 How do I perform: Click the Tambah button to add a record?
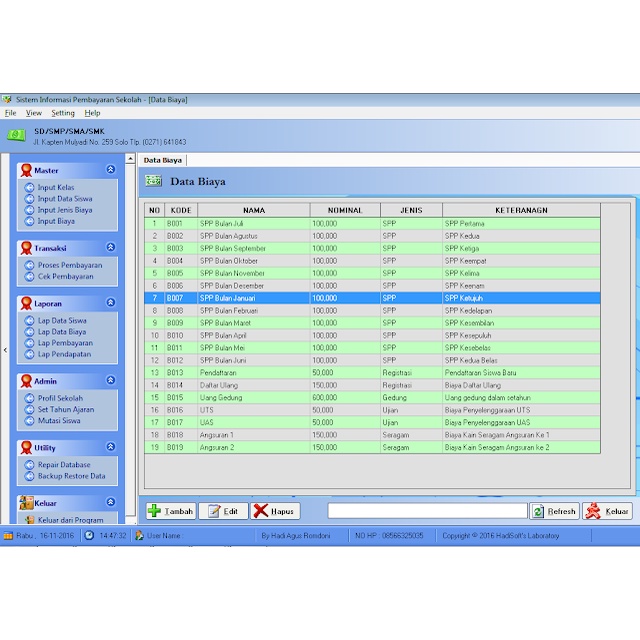point(170,511)
